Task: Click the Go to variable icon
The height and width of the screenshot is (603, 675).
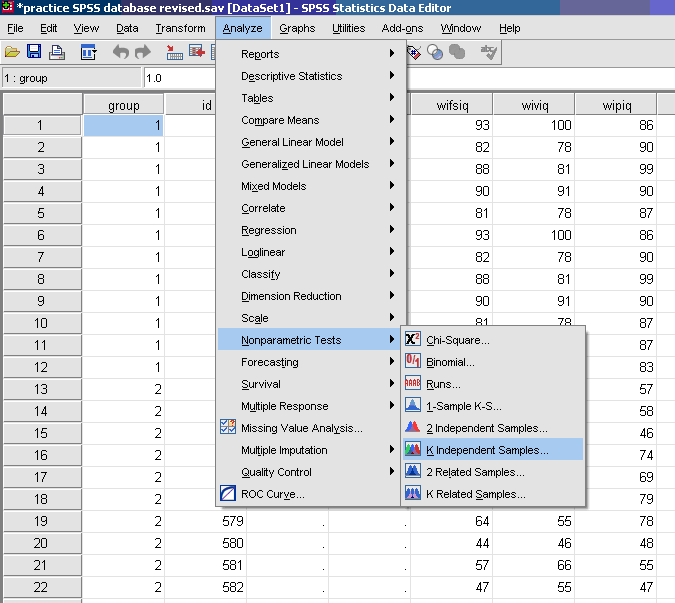Action: (x=197, y=52)
